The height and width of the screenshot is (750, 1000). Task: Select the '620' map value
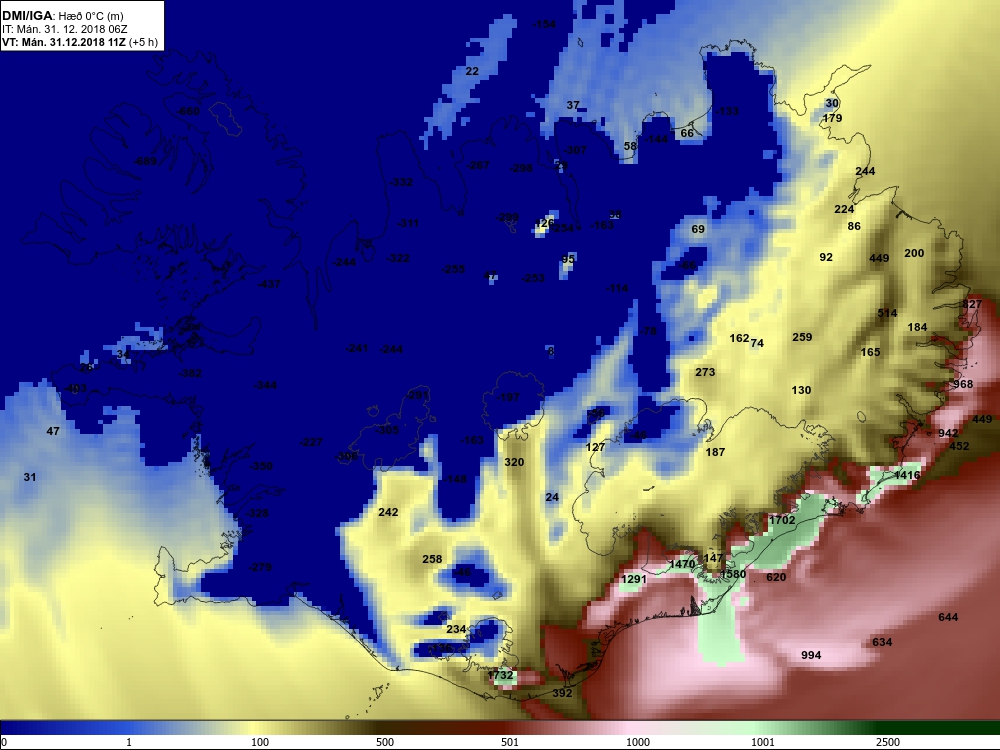(x=776, y=577)
